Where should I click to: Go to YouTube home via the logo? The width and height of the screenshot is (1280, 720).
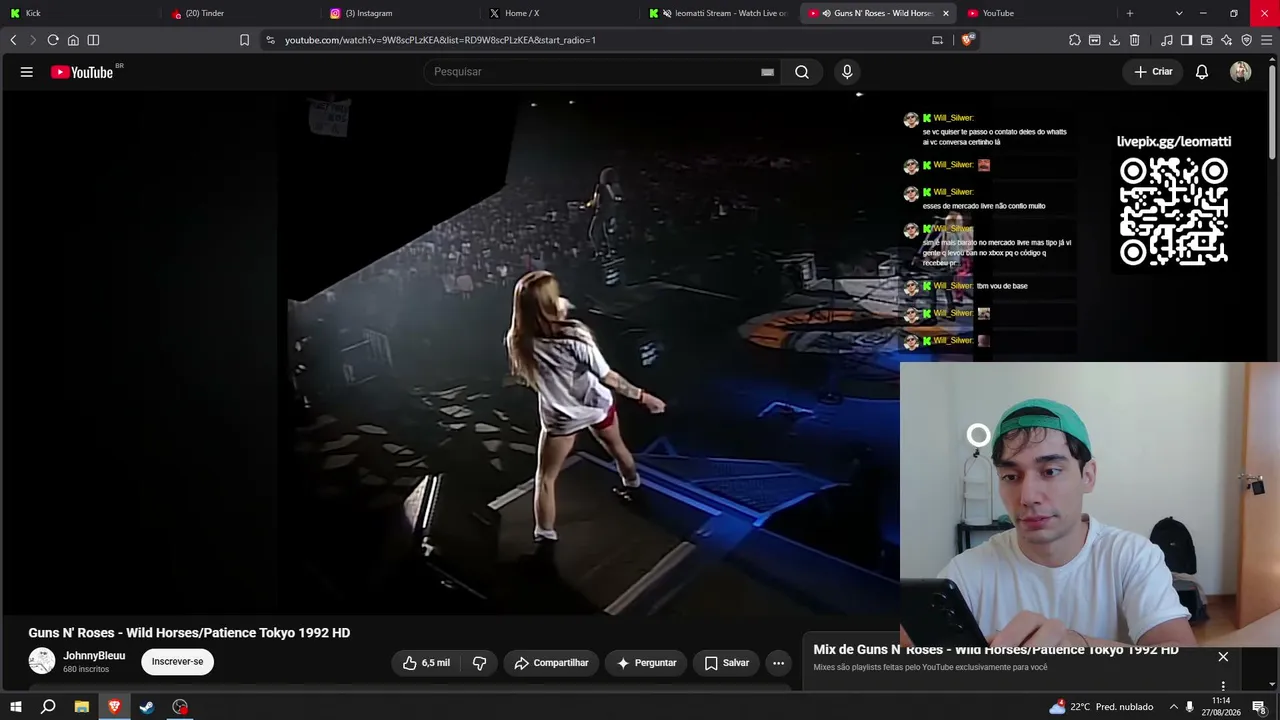pos(82,72)
